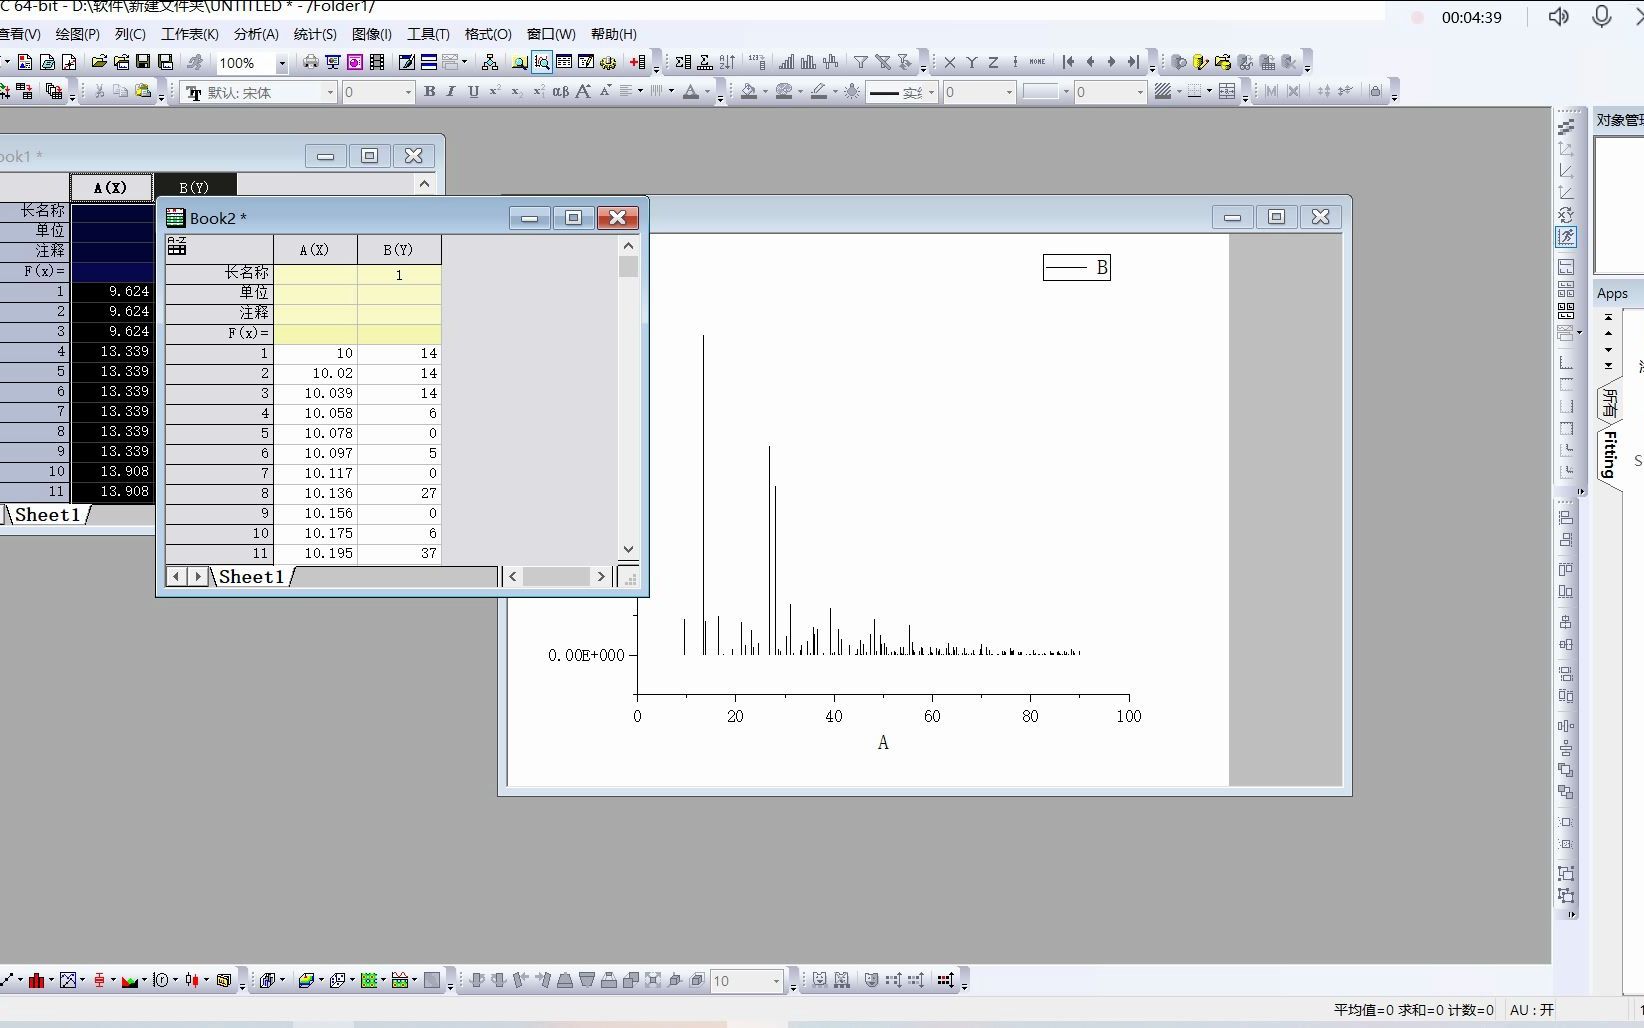Click the highlighted Rescale zoom toolbar icon
The height and width of the screenshot is (1028, 1644).
pos(542,62)
